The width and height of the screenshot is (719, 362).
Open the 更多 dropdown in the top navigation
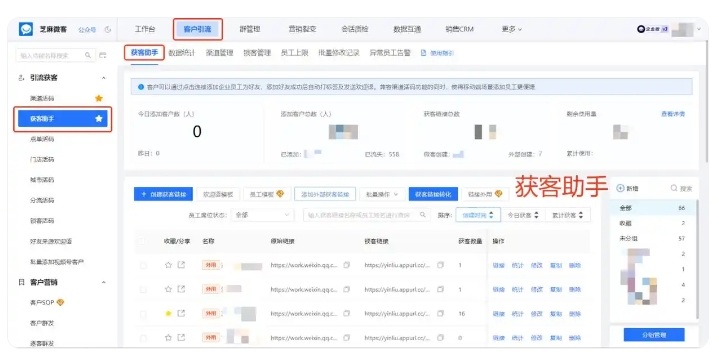pos(511,29)
